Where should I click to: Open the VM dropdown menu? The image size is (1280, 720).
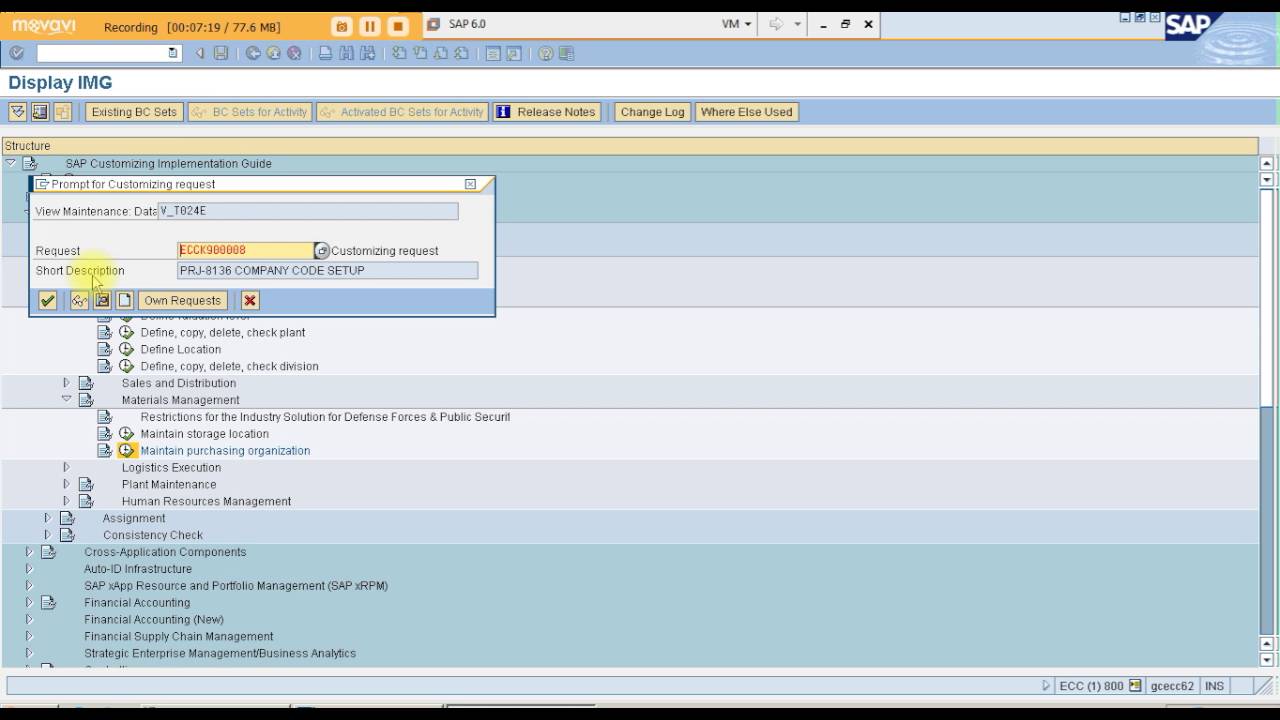(737, 24)
